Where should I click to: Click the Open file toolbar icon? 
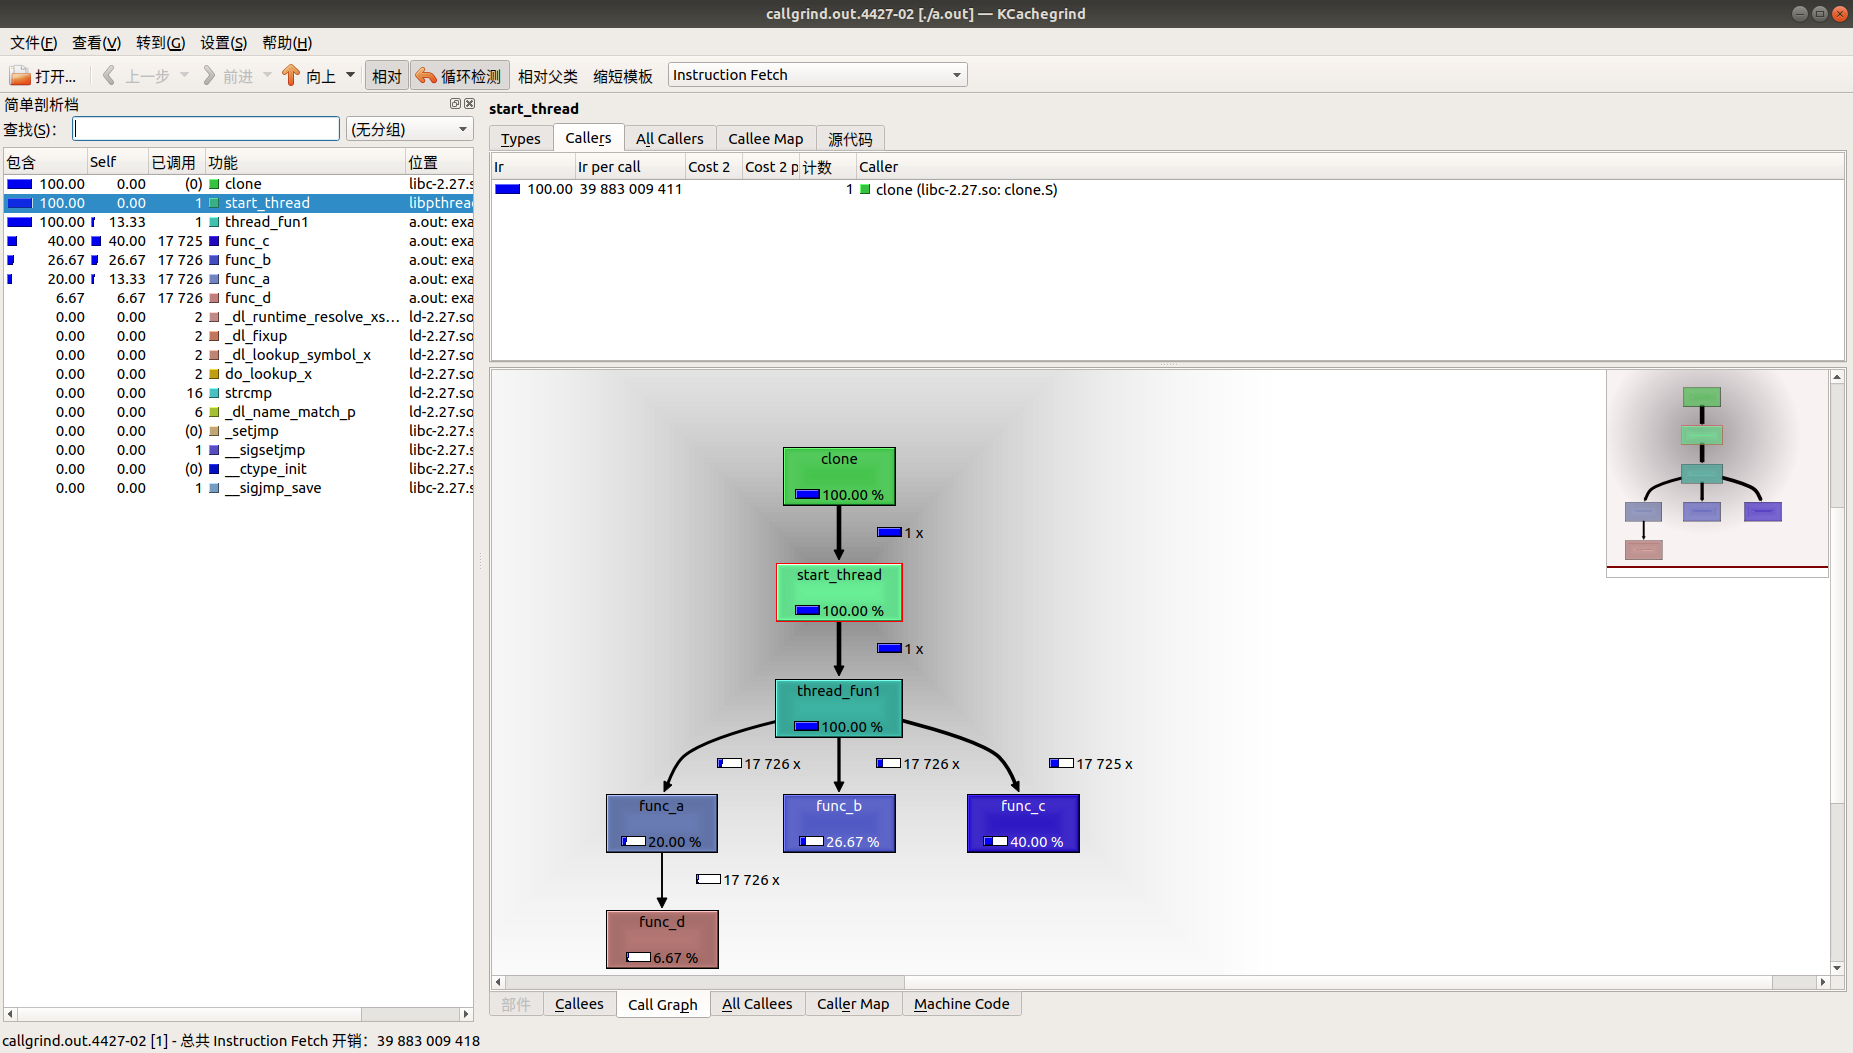click(20, 76)
